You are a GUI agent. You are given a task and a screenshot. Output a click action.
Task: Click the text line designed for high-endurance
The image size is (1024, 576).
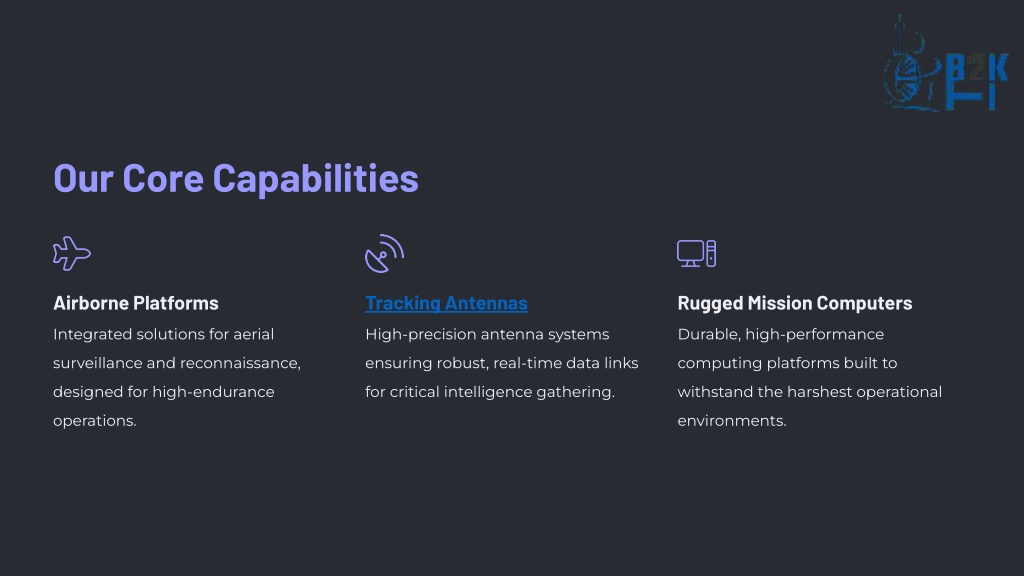[x=164, y=392]
